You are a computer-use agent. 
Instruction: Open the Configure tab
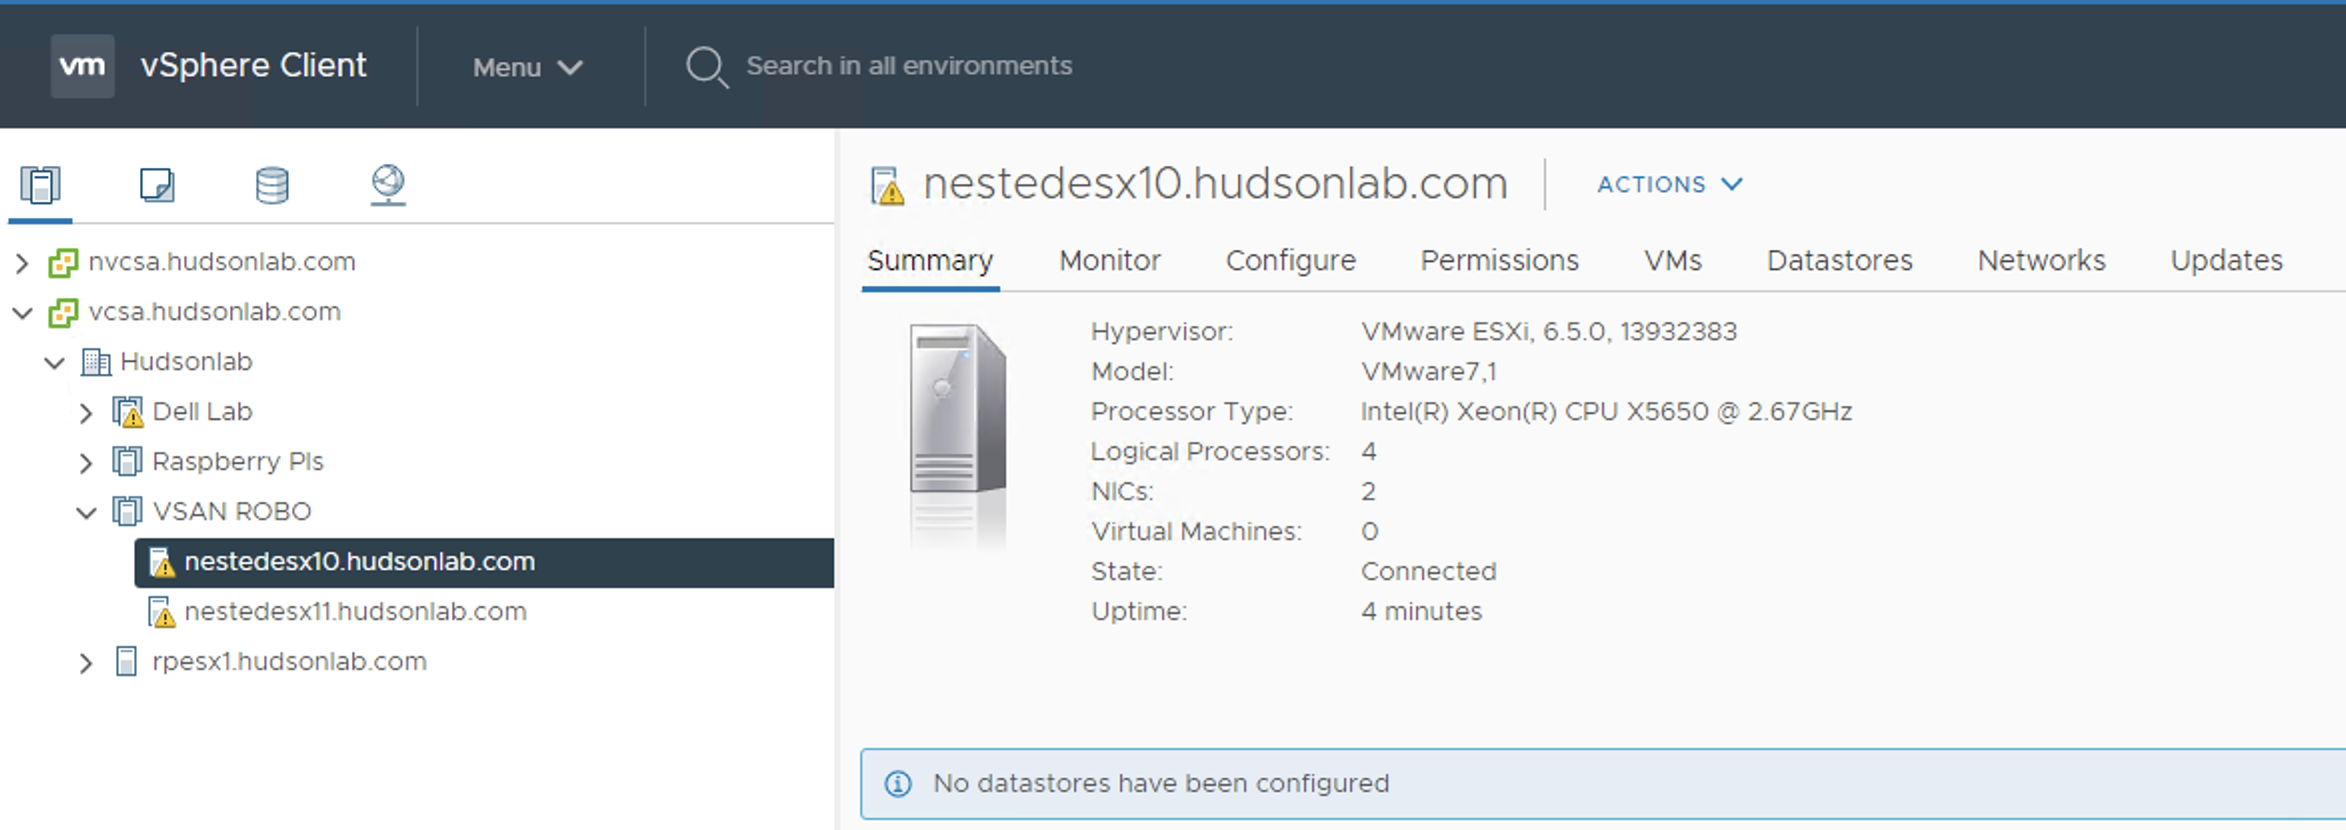[1291, 261]
